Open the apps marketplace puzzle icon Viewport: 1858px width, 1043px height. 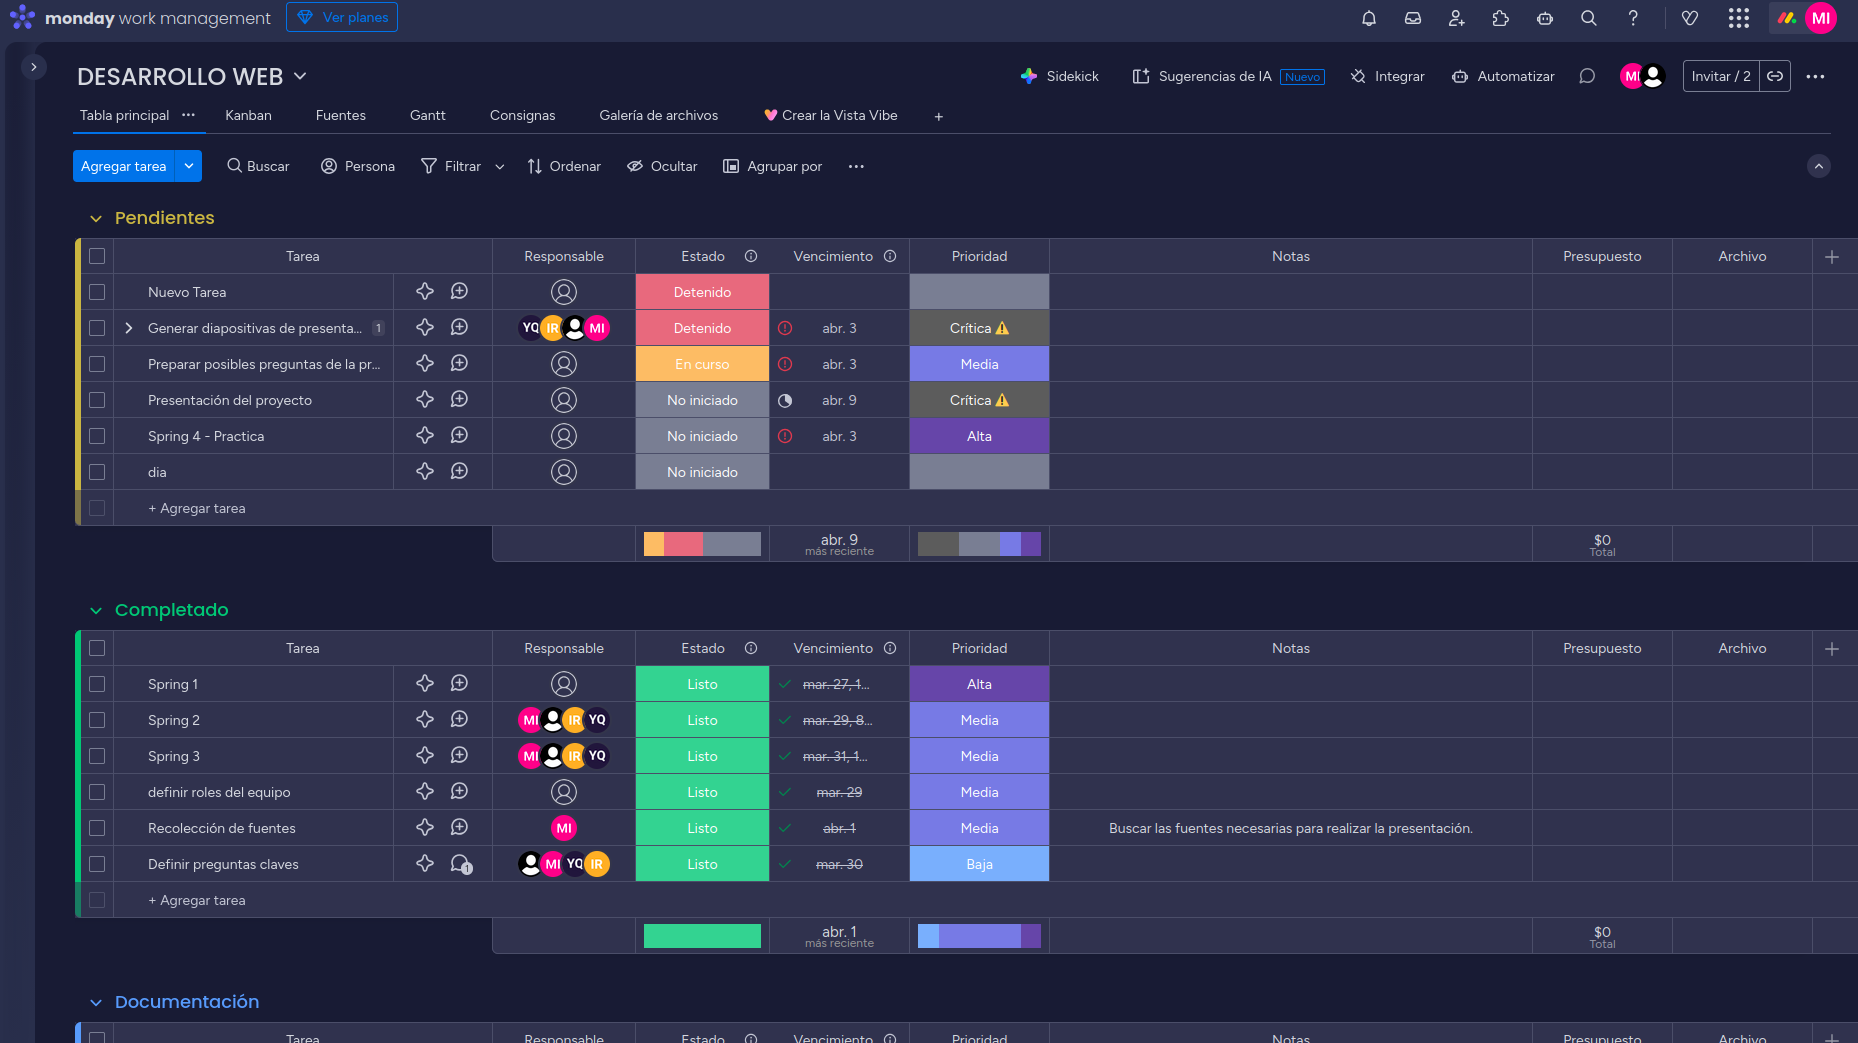1500,18
